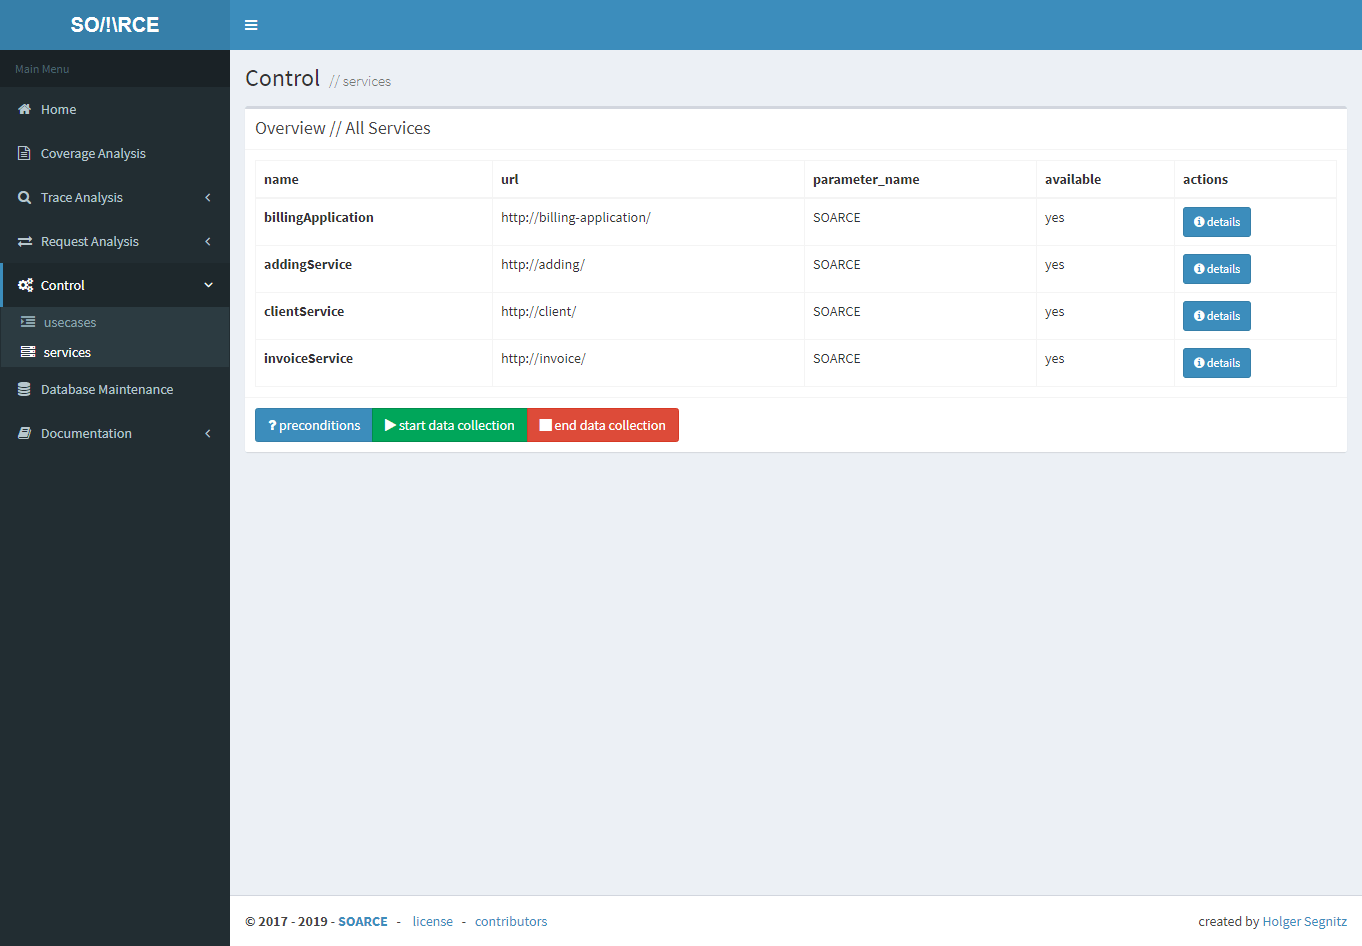This screenshot has width=1362, height=946.
Task: Click the services server icon
Action: pos(28,352)
